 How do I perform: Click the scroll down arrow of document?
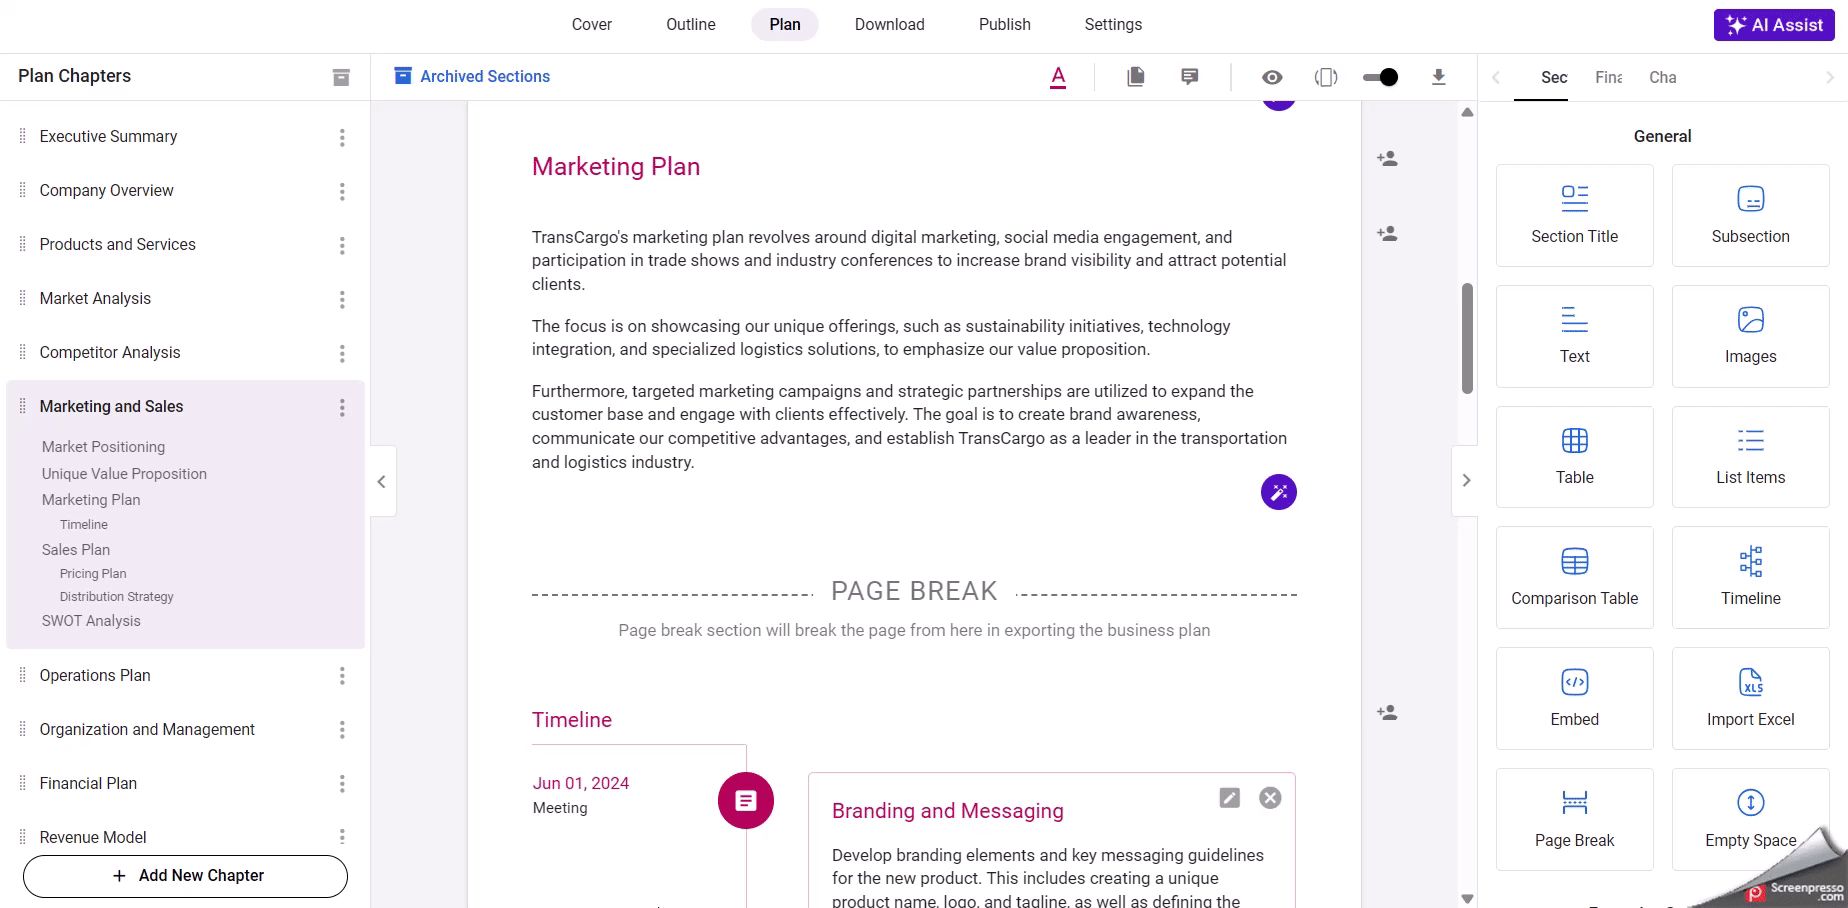coord(1467,898)
